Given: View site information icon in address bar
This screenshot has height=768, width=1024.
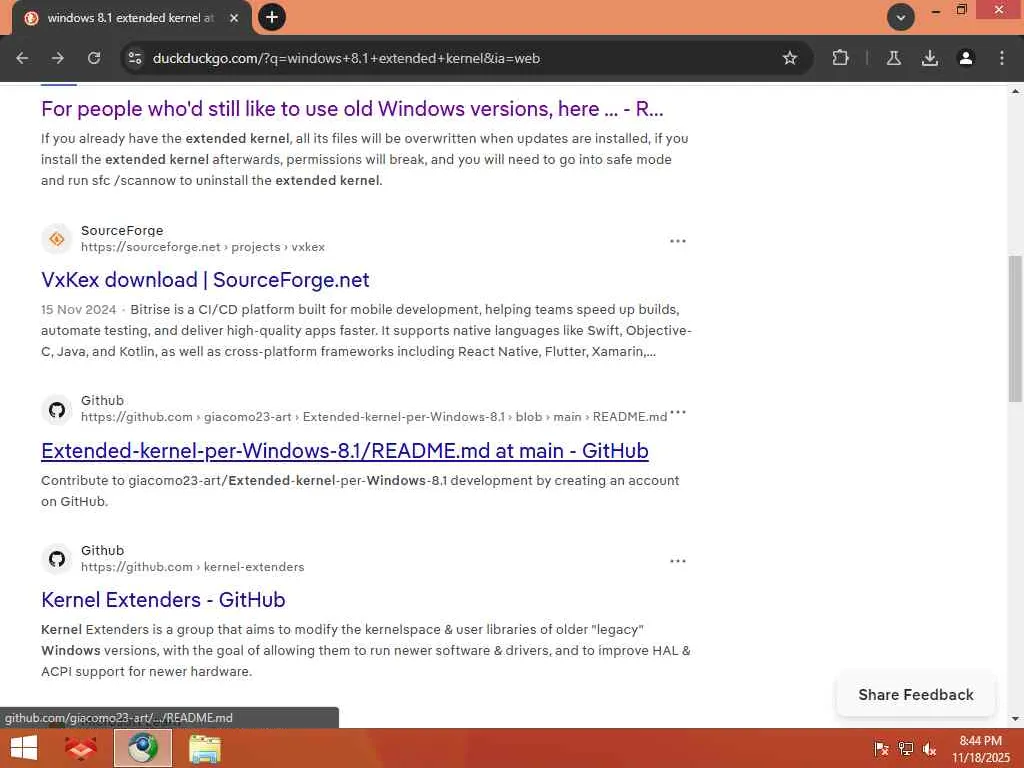Looking at the screenshot, I should [x=135, y=58].
